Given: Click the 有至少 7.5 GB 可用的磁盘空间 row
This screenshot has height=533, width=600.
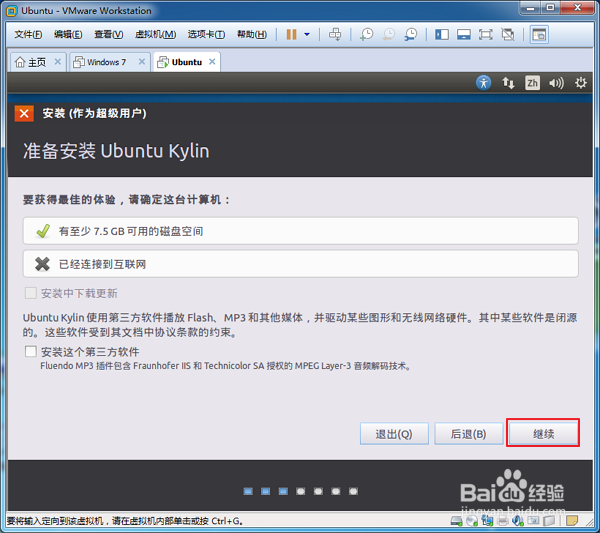Looking at the screenshot, I should point(300,231).
